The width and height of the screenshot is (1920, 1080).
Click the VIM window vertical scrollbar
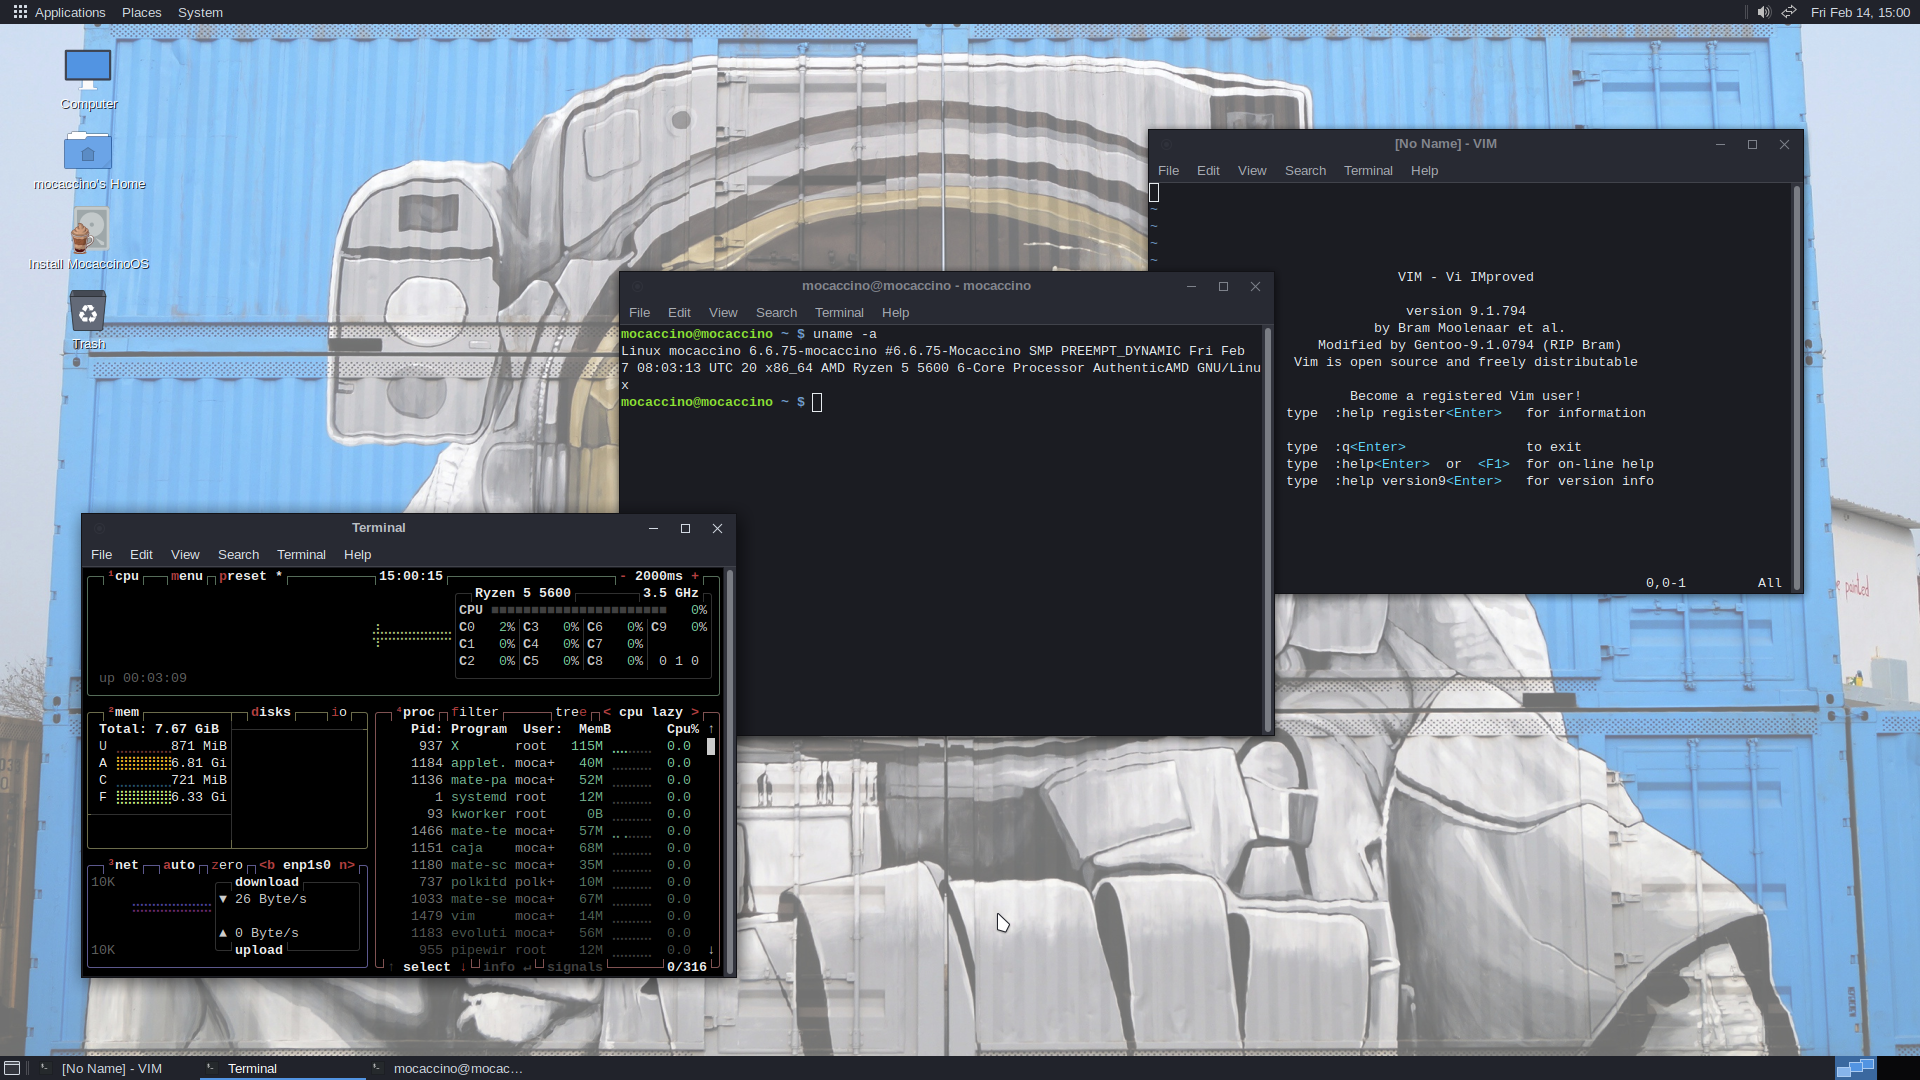point(1796,387)
